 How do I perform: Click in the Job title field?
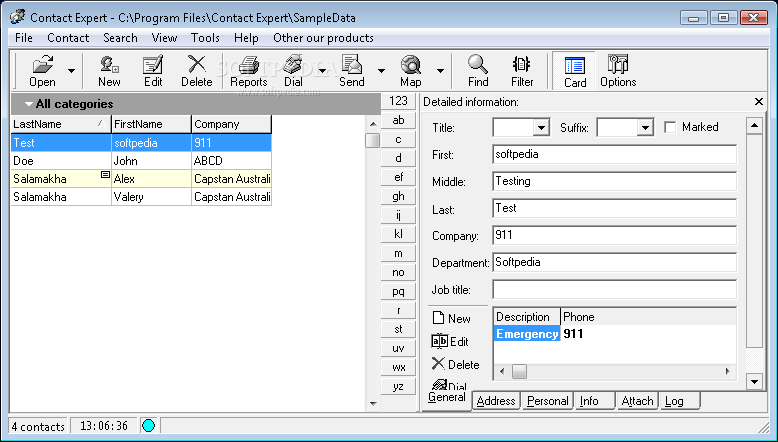point(614,290)
